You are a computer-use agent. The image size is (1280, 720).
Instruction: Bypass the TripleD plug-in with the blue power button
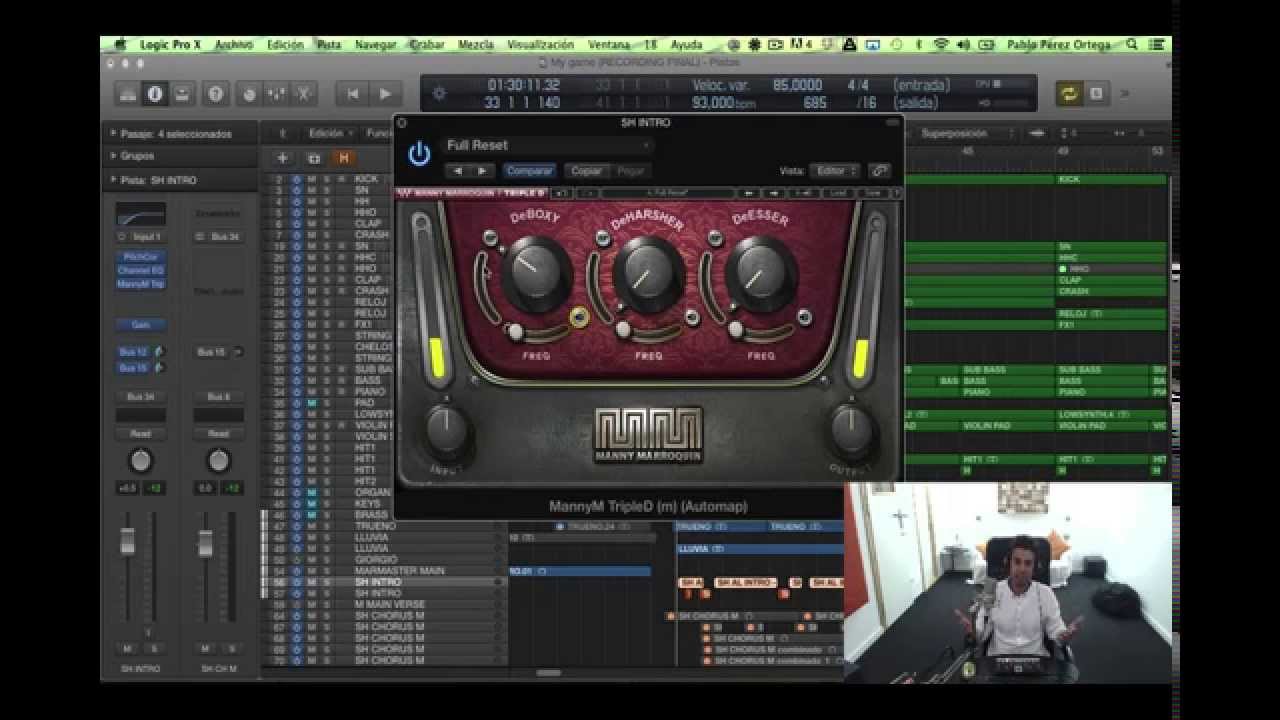click(x=419, y=153)
